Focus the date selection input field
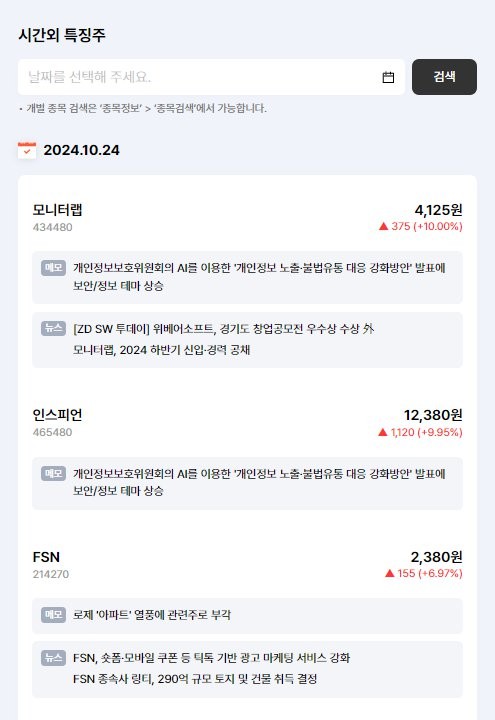Image resolution: width=495 pixels, height=720 pixels. 211,77
